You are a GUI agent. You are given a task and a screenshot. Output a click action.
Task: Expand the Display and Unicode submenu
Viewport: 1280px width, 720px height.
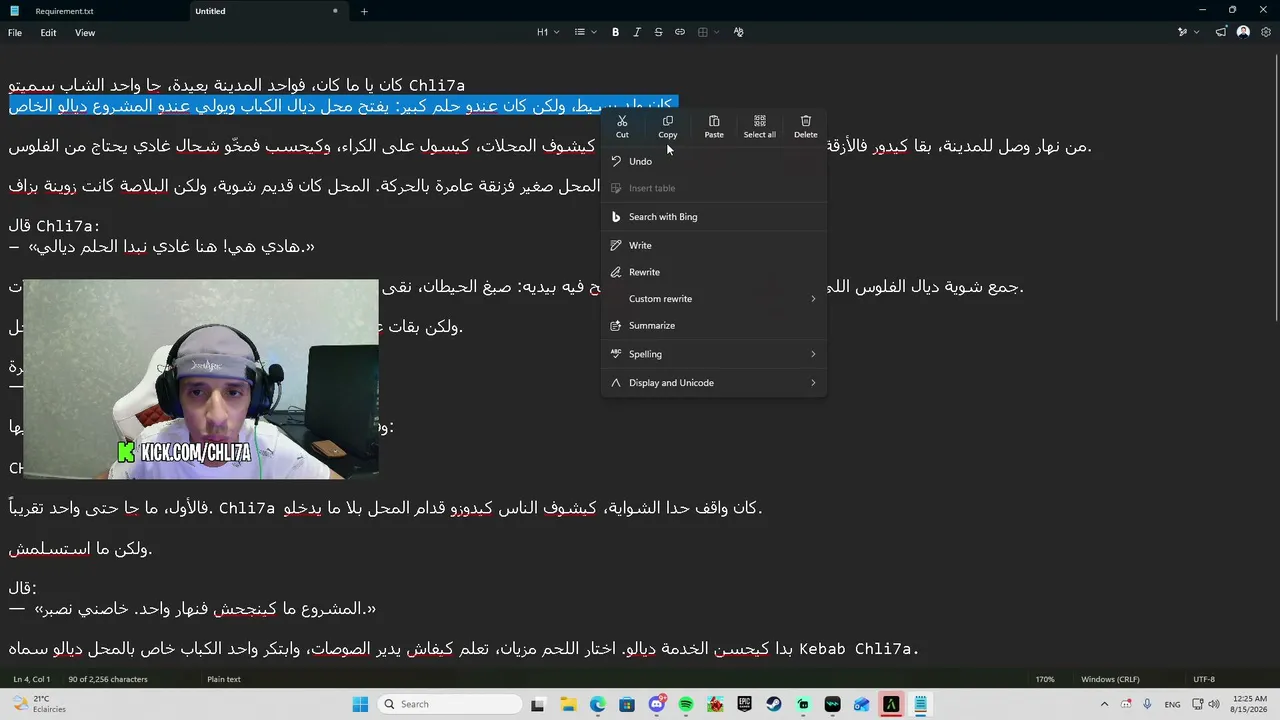pos(714,383)
